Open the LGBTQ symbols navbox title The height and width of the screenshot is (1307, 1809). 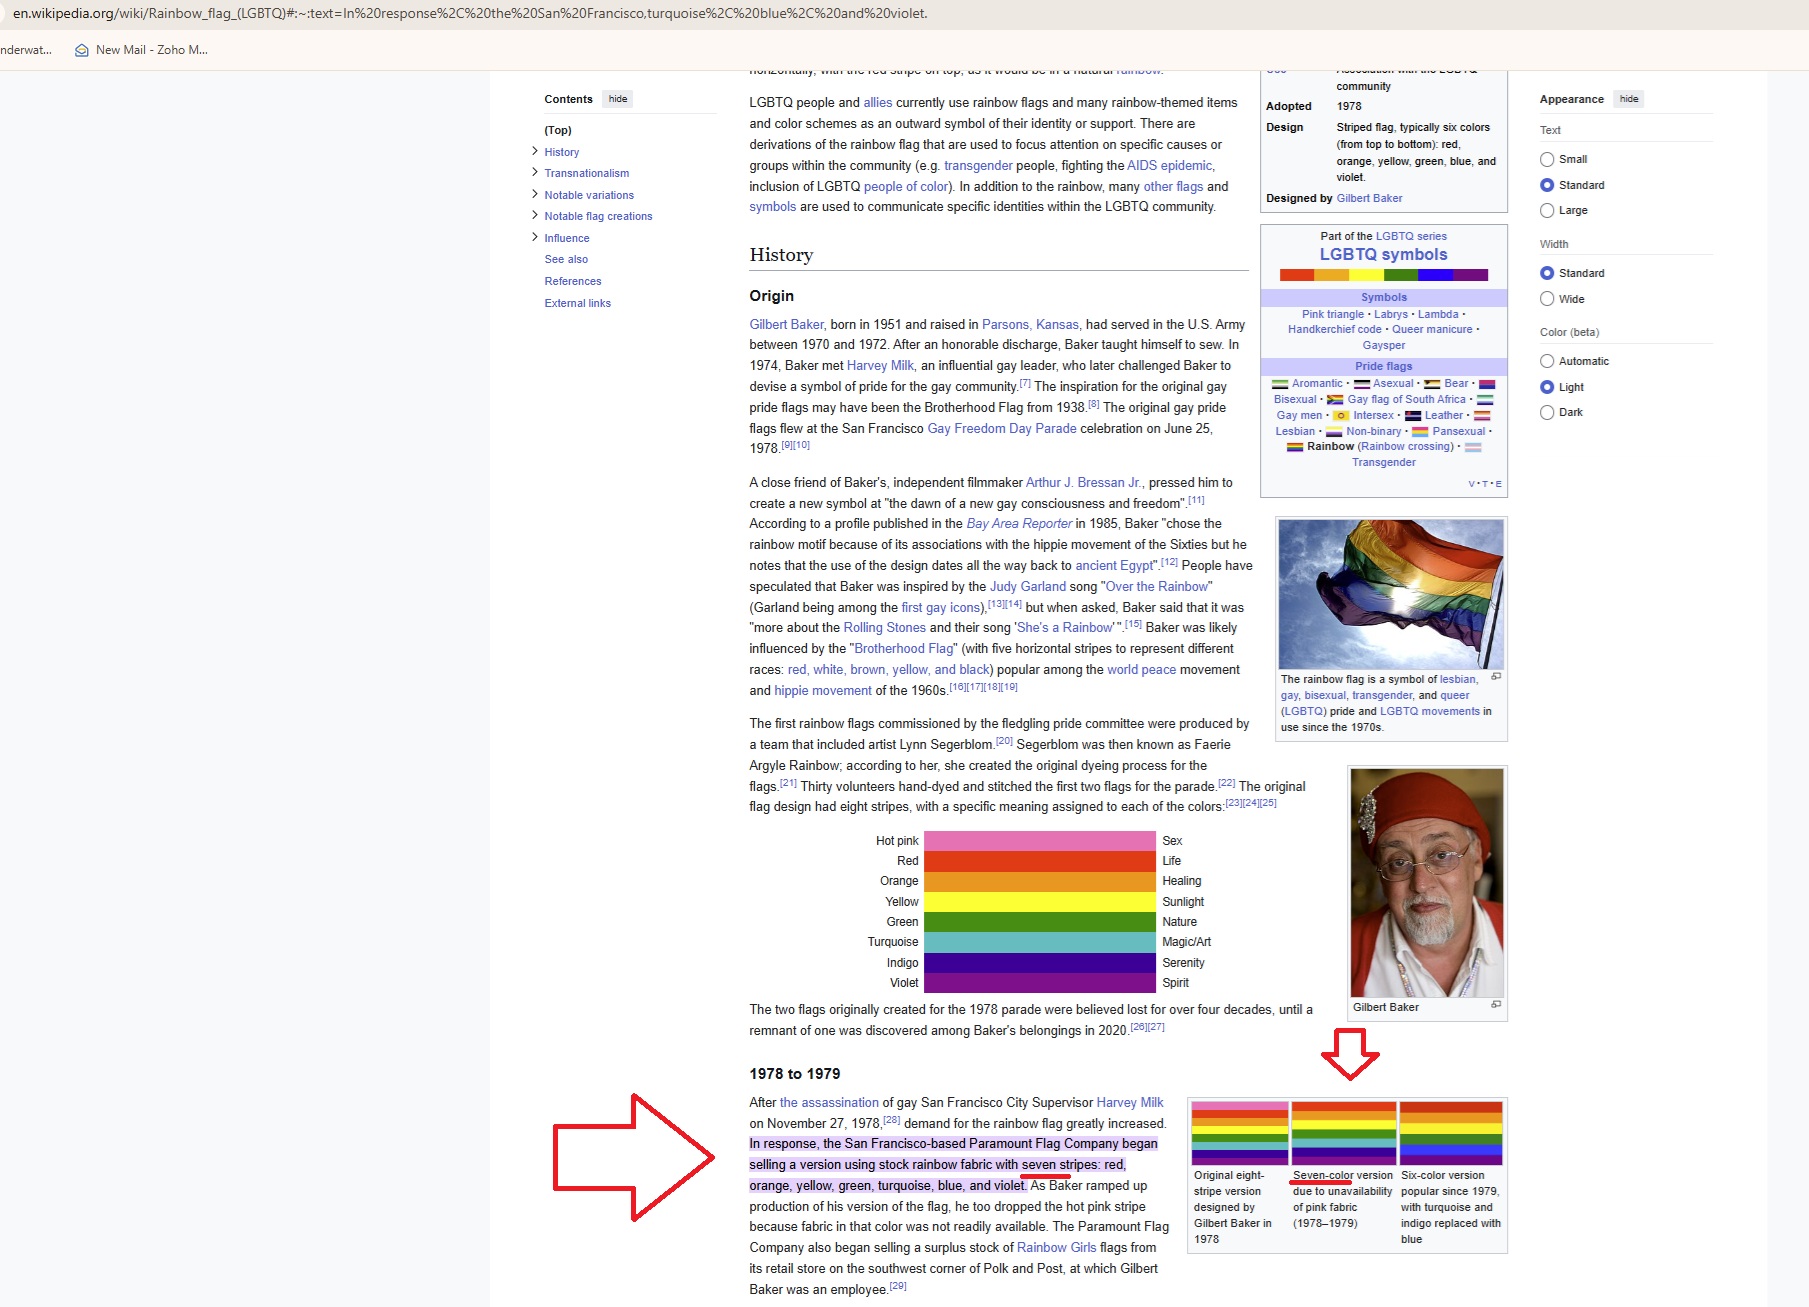click(x=1383, y=254)
